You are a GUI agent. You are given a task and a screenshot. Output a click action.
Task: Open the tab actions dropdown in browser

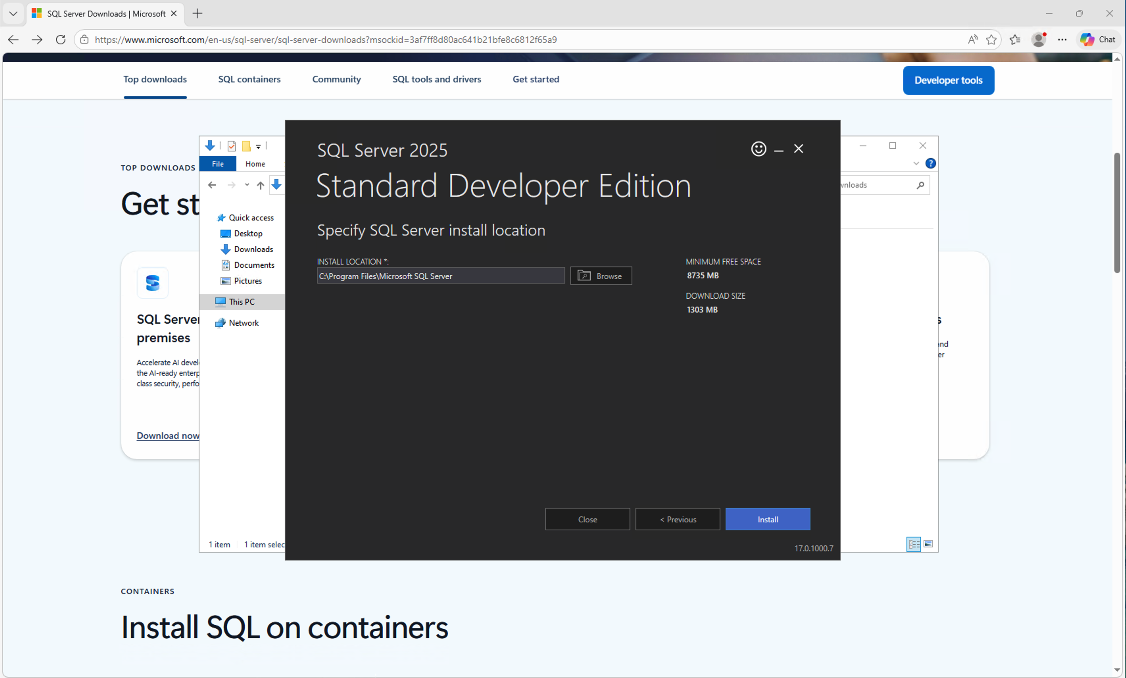(13, 14)
